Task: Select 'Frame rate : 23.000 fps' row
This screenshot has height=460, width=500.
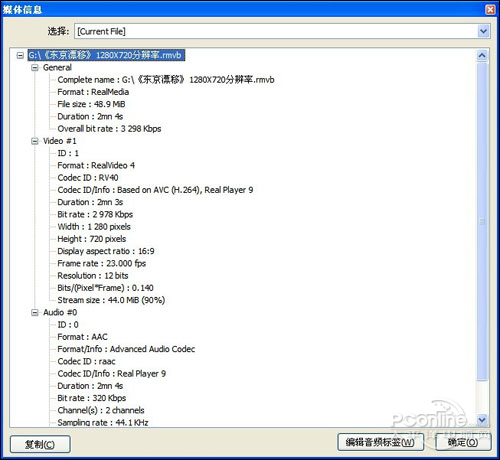Action: tap(102, 264)
